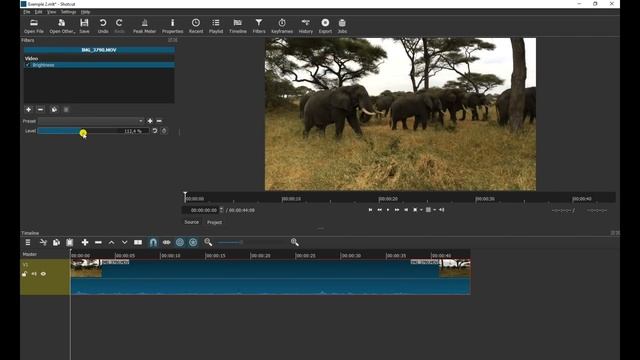Zoom in the timeline
This screenshot has height=360, width=640.
tap(295, 242)
